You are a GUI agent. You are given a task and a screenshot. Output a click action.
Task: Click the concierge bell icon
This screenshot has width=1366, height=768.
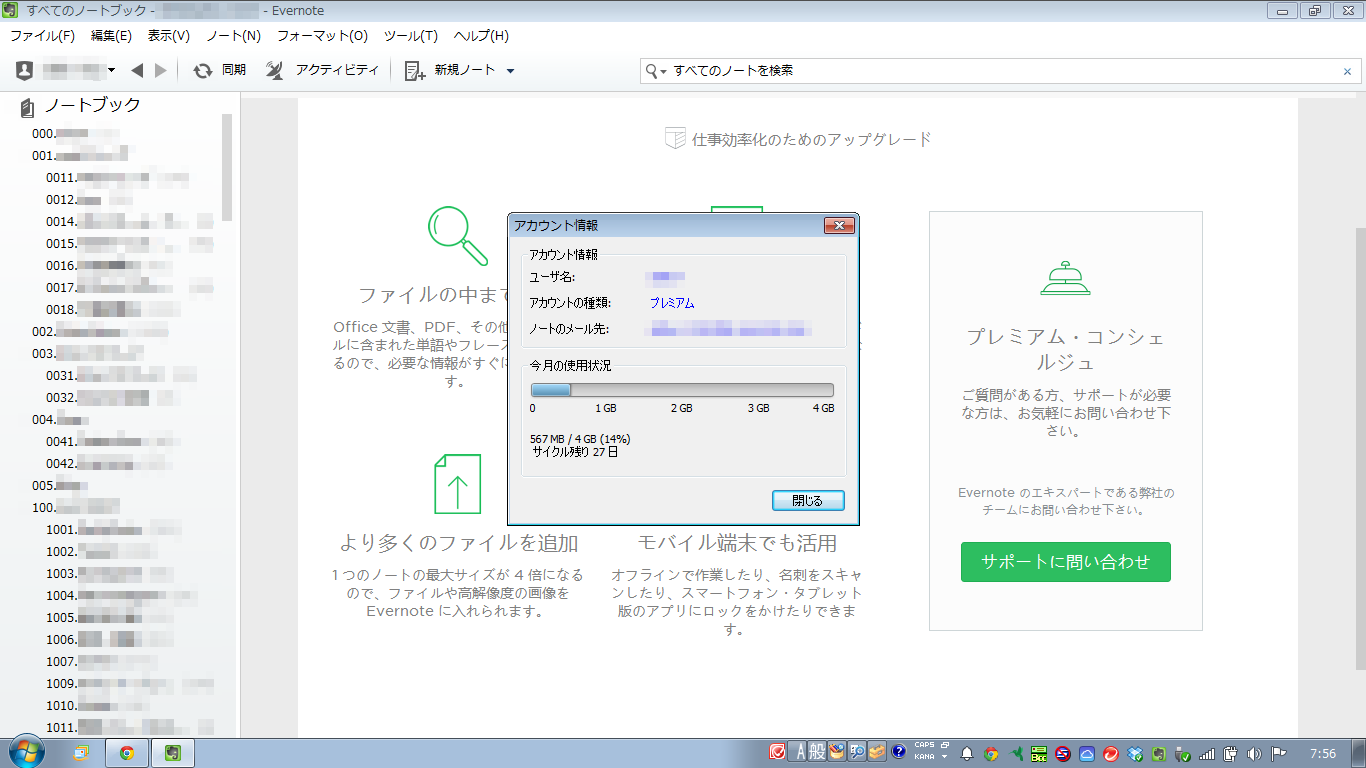(x=1066, y=278)
